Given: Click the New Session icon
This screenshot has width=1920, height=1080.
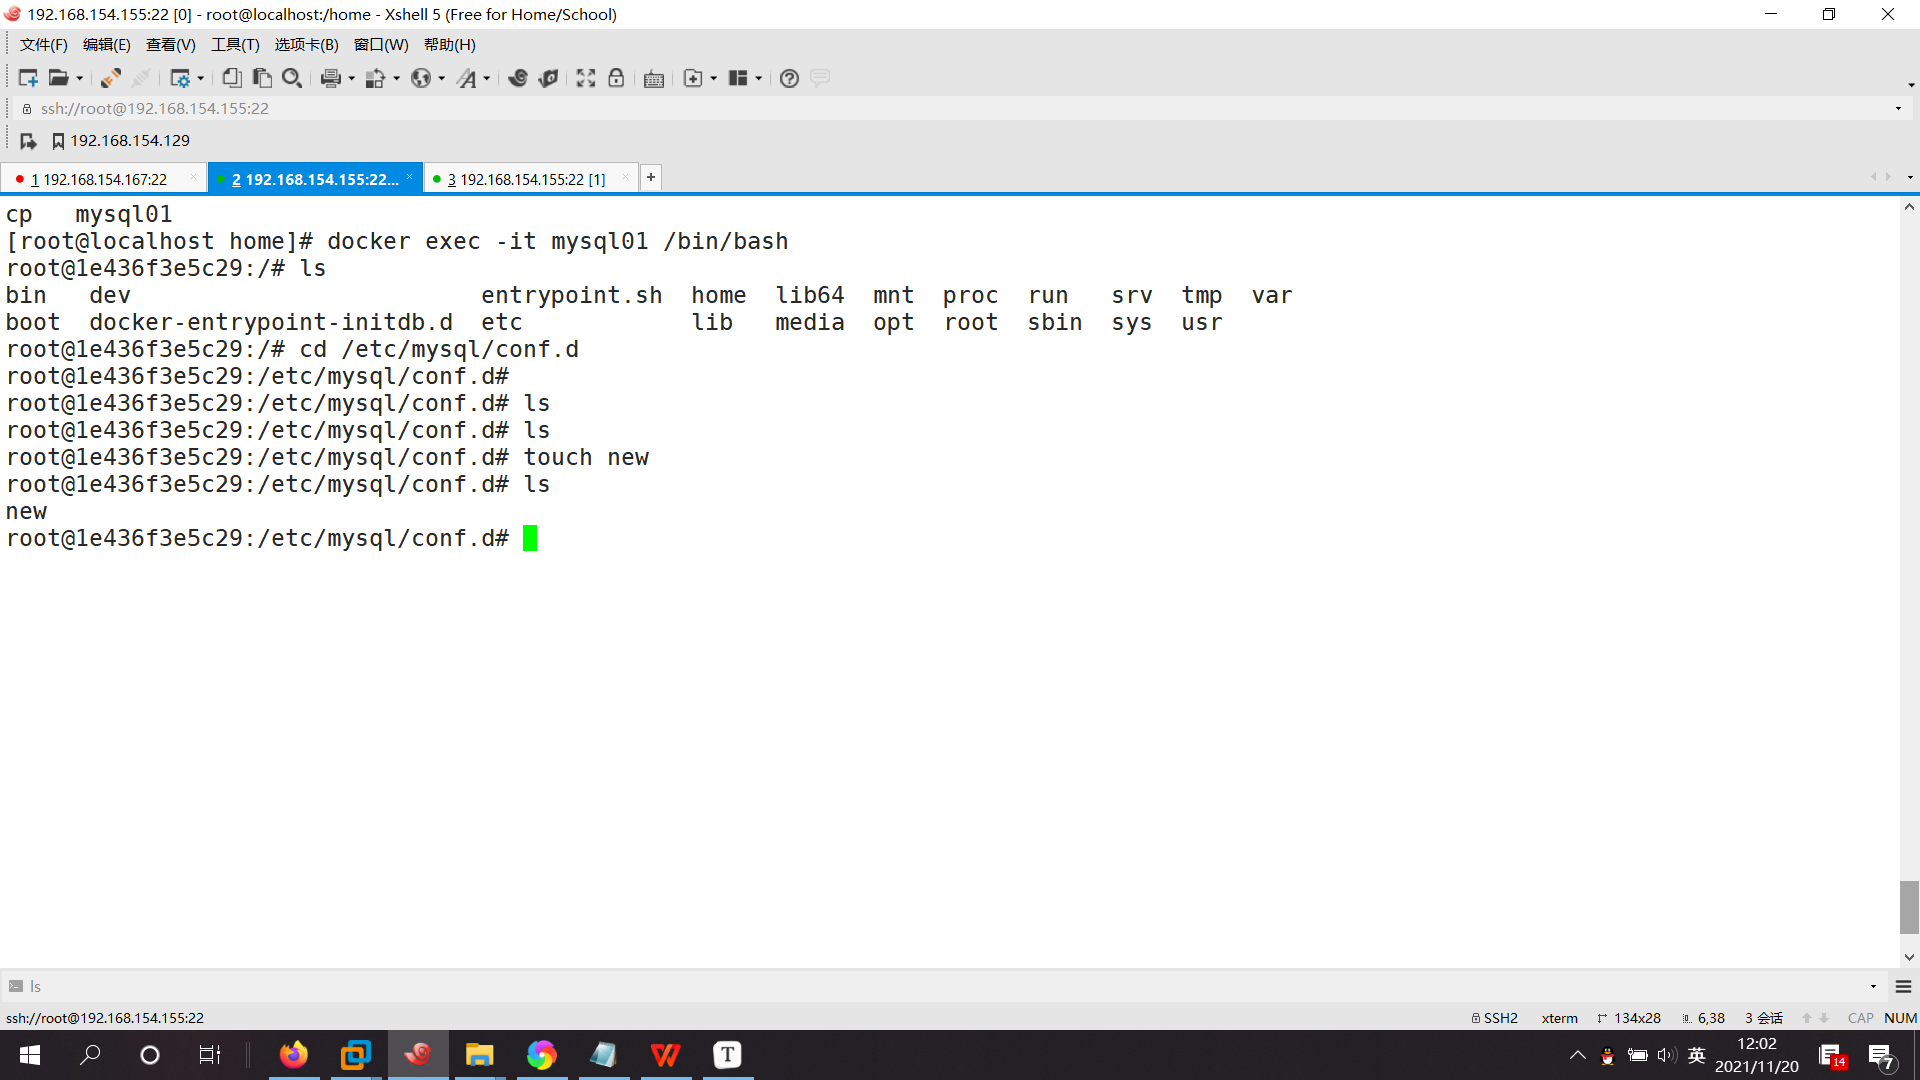Looking at the screenshot, I should point(27,78).
